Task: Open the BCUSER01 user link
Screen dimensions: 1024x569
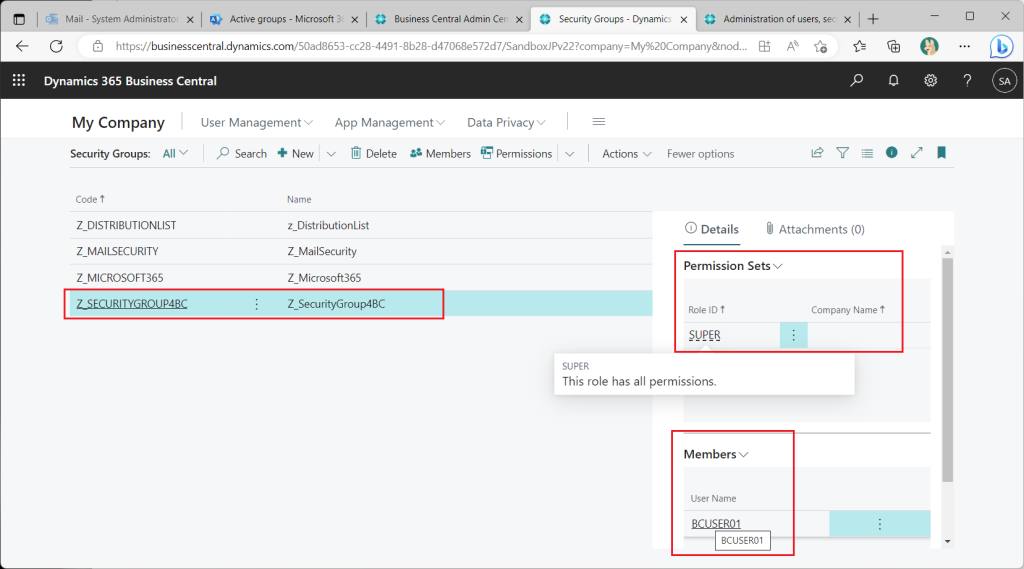Action: pos(716,523)
